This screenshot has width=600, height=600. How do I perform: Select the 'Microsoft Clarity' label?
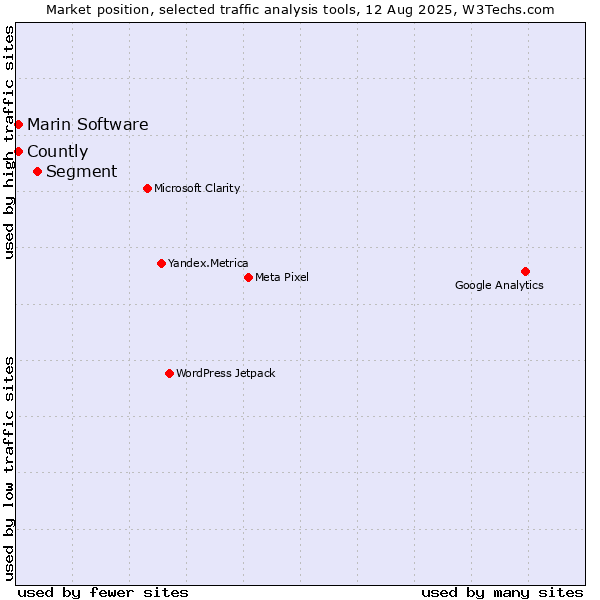click(x=197, y=188)
